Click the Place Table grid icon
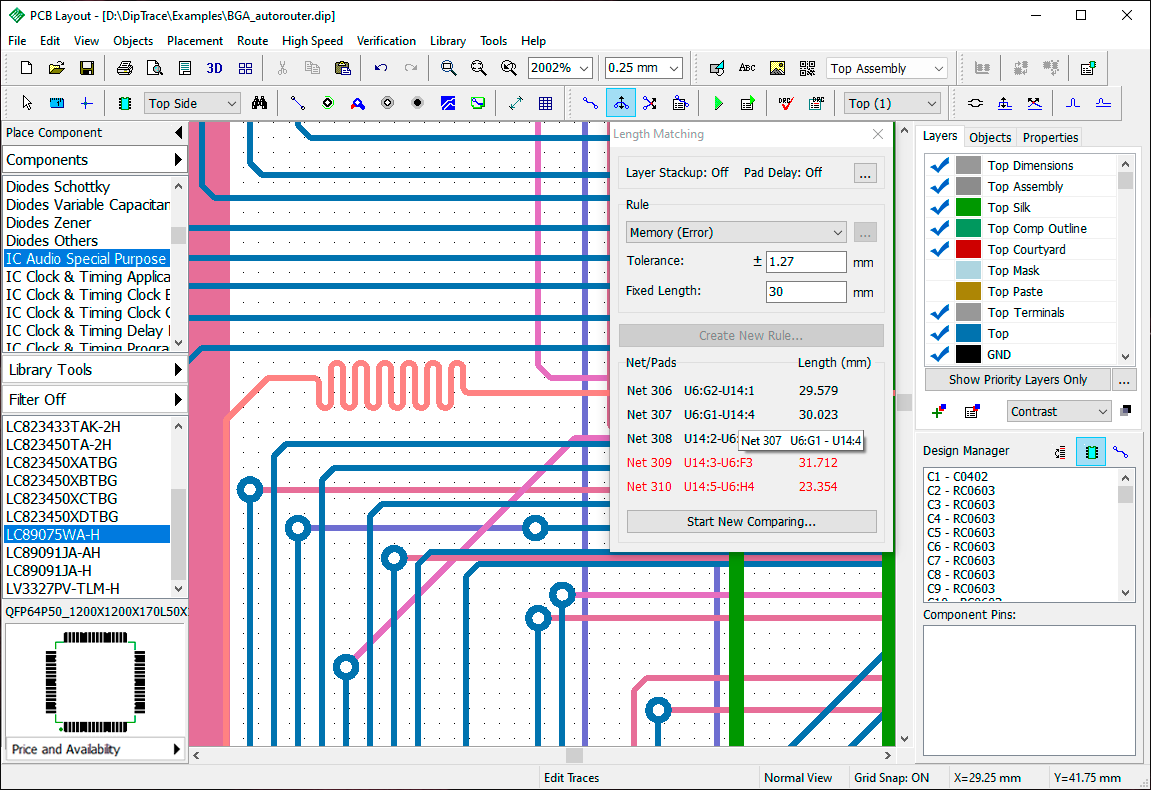1151x790 pixels. point(545,104)
